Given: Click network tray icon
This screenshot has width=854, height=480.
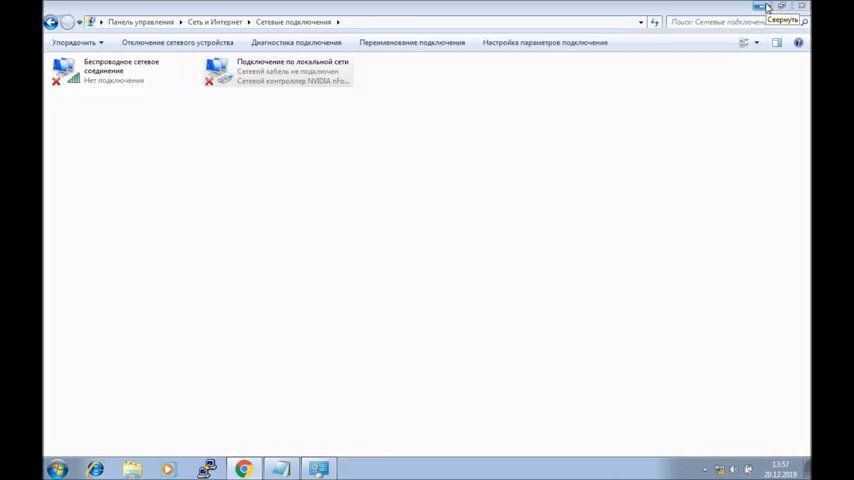Looking at the screenshot, I should (719, 470).
